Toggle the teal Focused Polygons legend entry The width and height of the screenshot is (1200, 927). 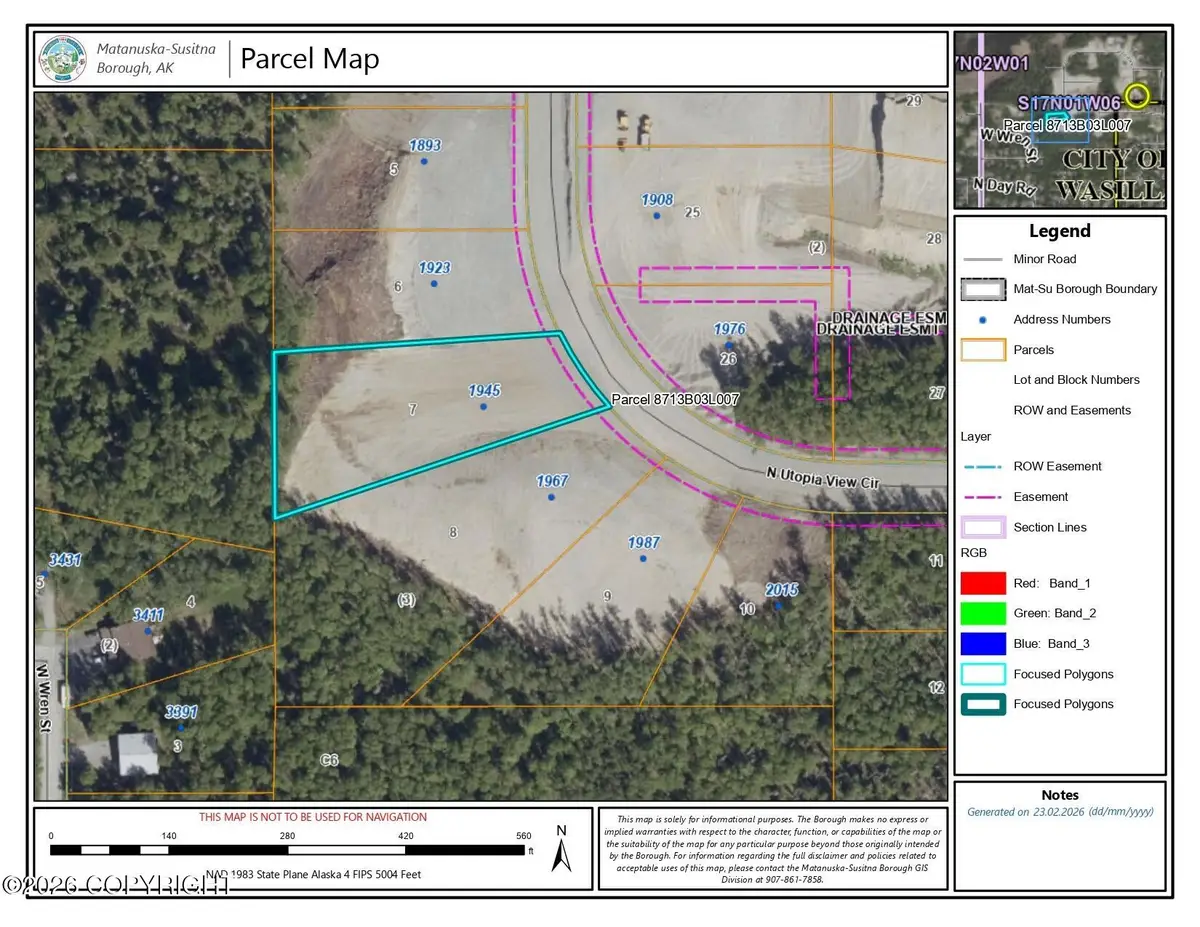click(x=982, y=704)
